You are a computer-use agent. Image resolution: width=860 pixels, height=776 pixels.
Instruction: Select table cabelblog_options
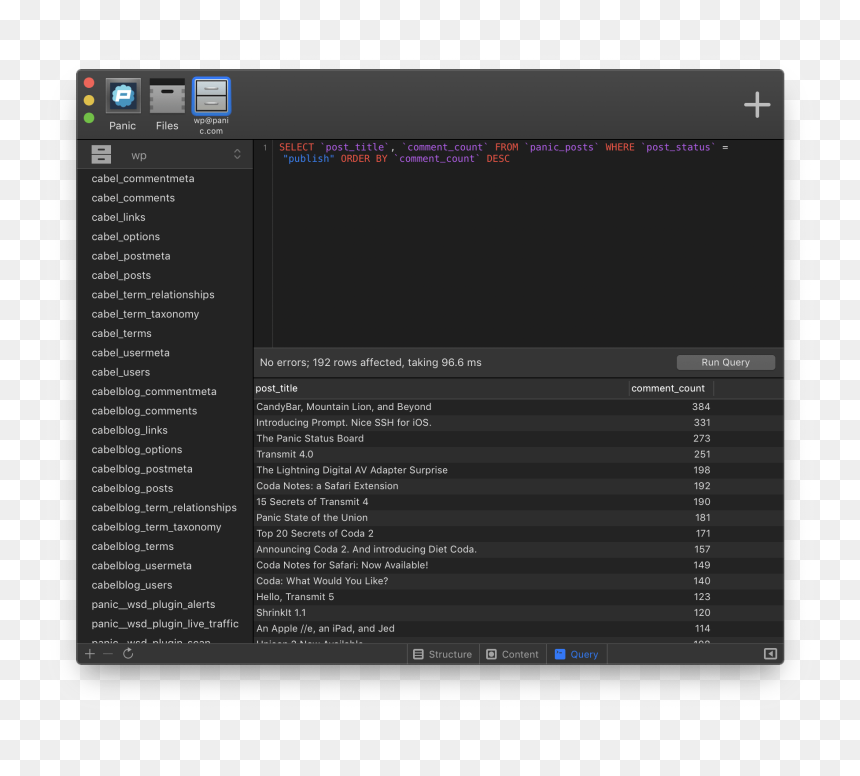(165, 449)
